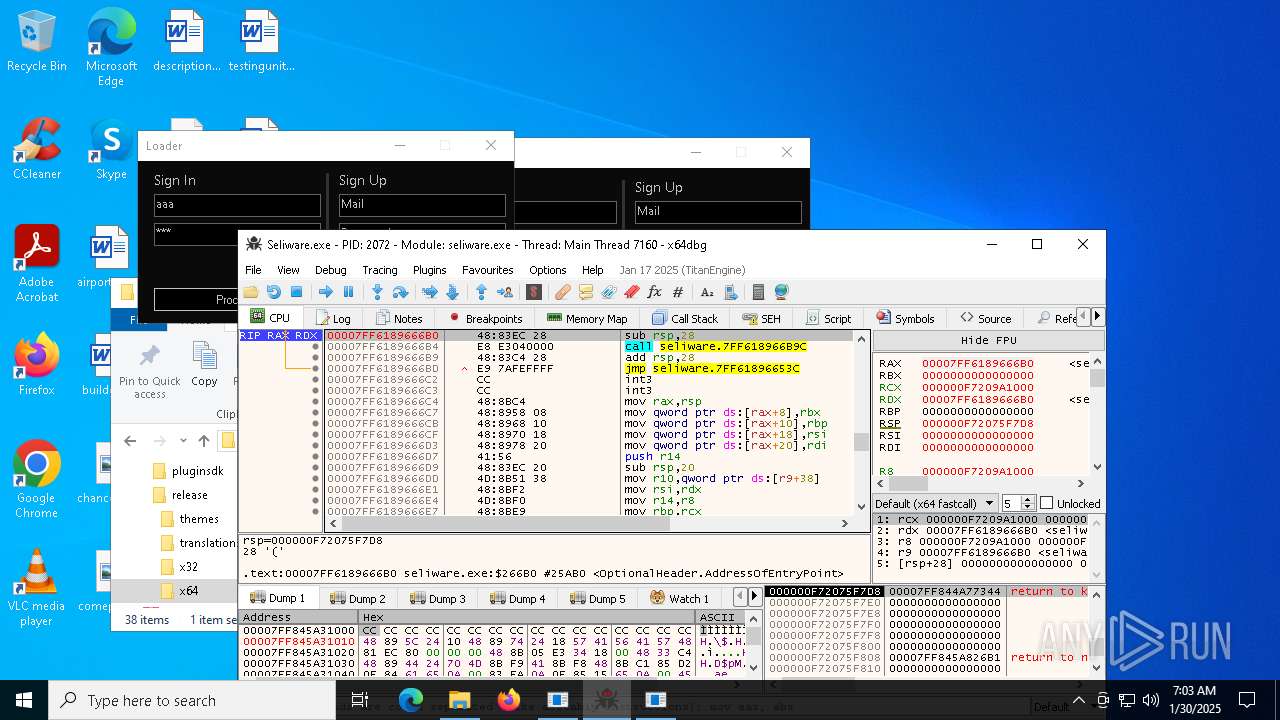
Task: Open the Comments toolbar icon
Action: (586, 292)
